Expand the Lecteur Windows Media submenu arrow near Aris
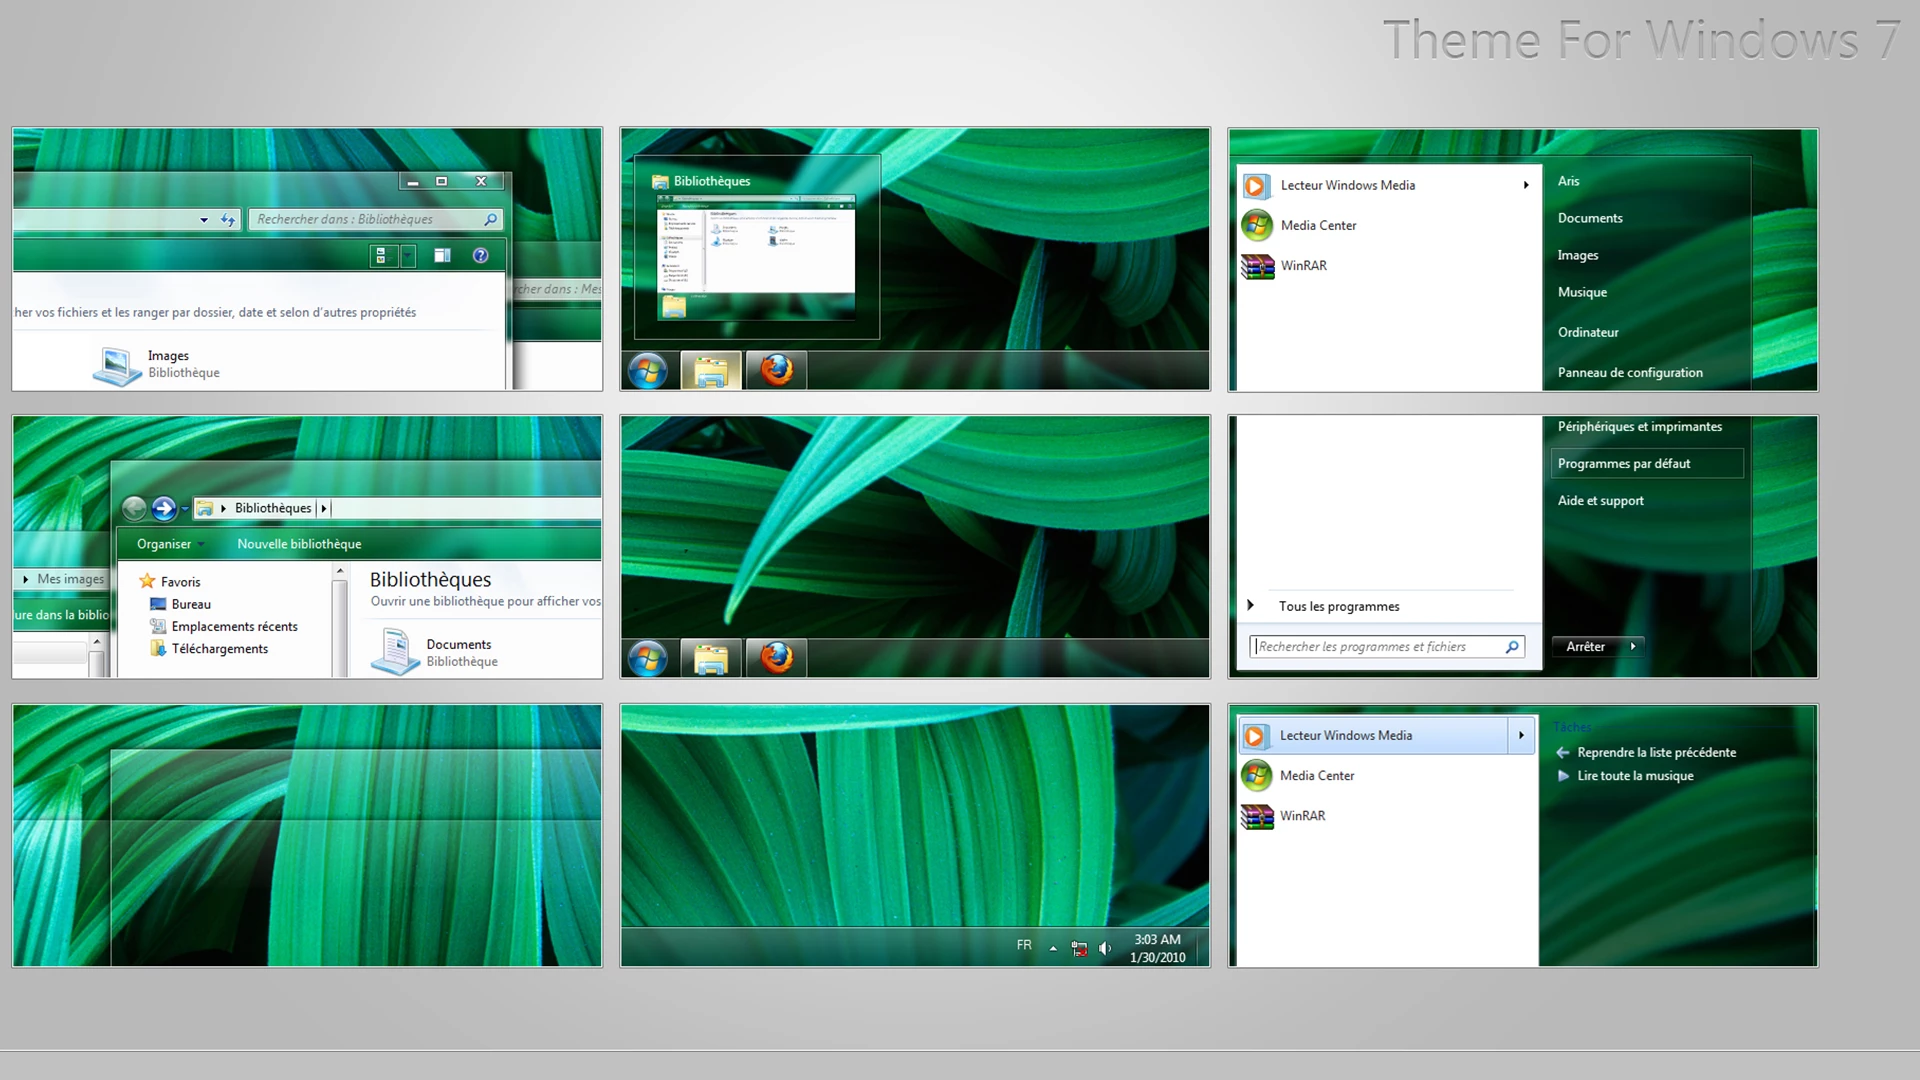 (1526, 185)
